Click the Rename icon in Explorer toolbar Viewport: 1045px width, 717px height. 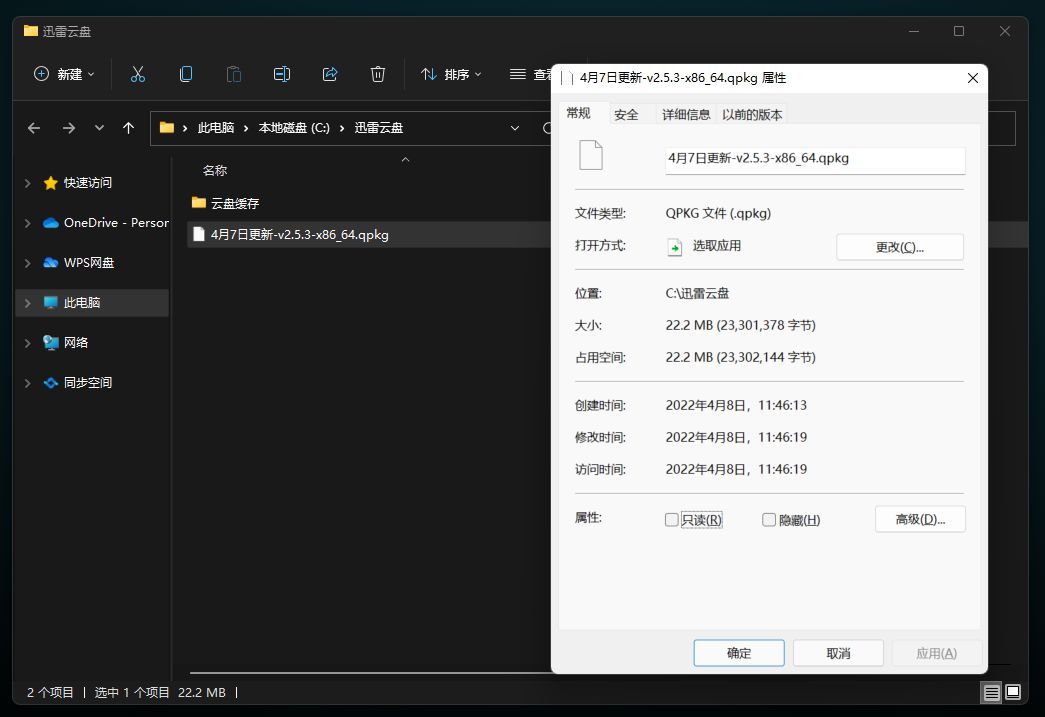pyautogui.click(x=282, y=74)
